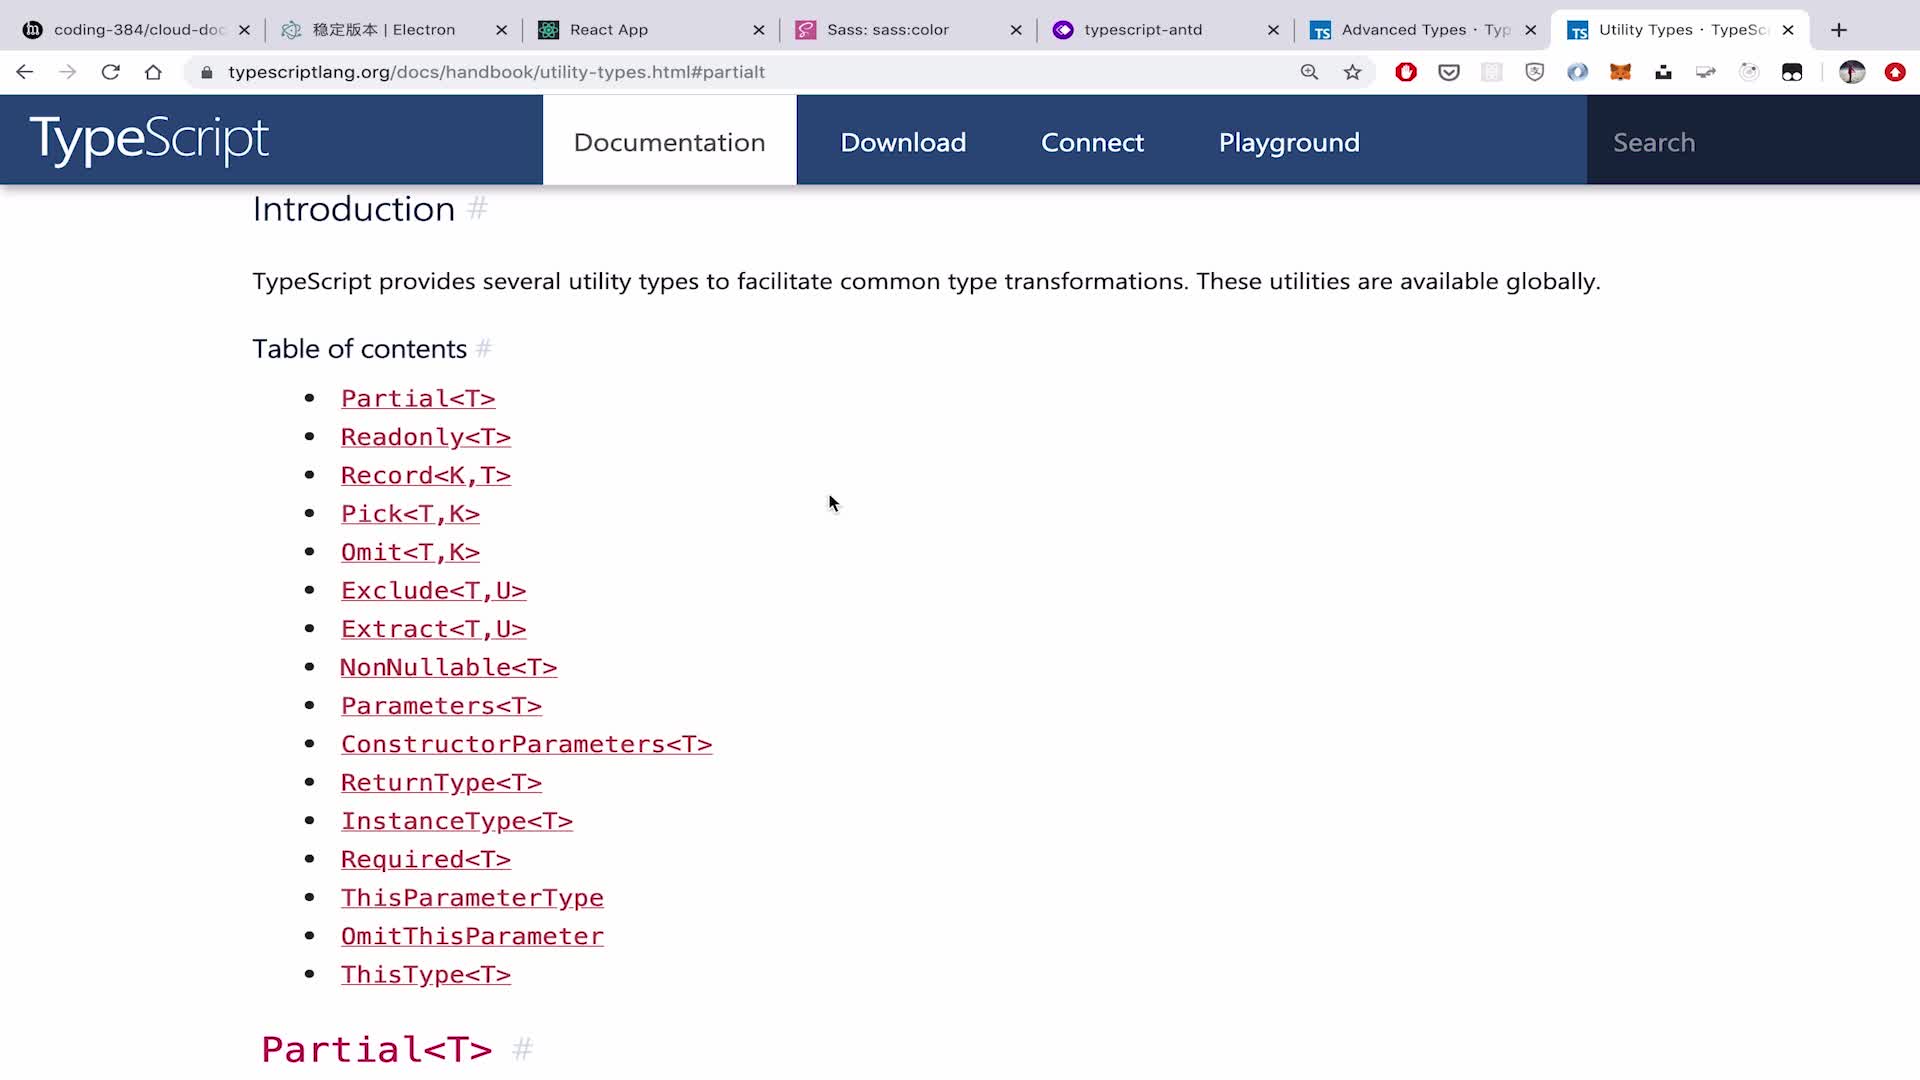The height and width of the screenshot is (1080, 1920).
Task: Click the Pocket save extension icon
Action: pyautogui.click(x=1449, y=72)
